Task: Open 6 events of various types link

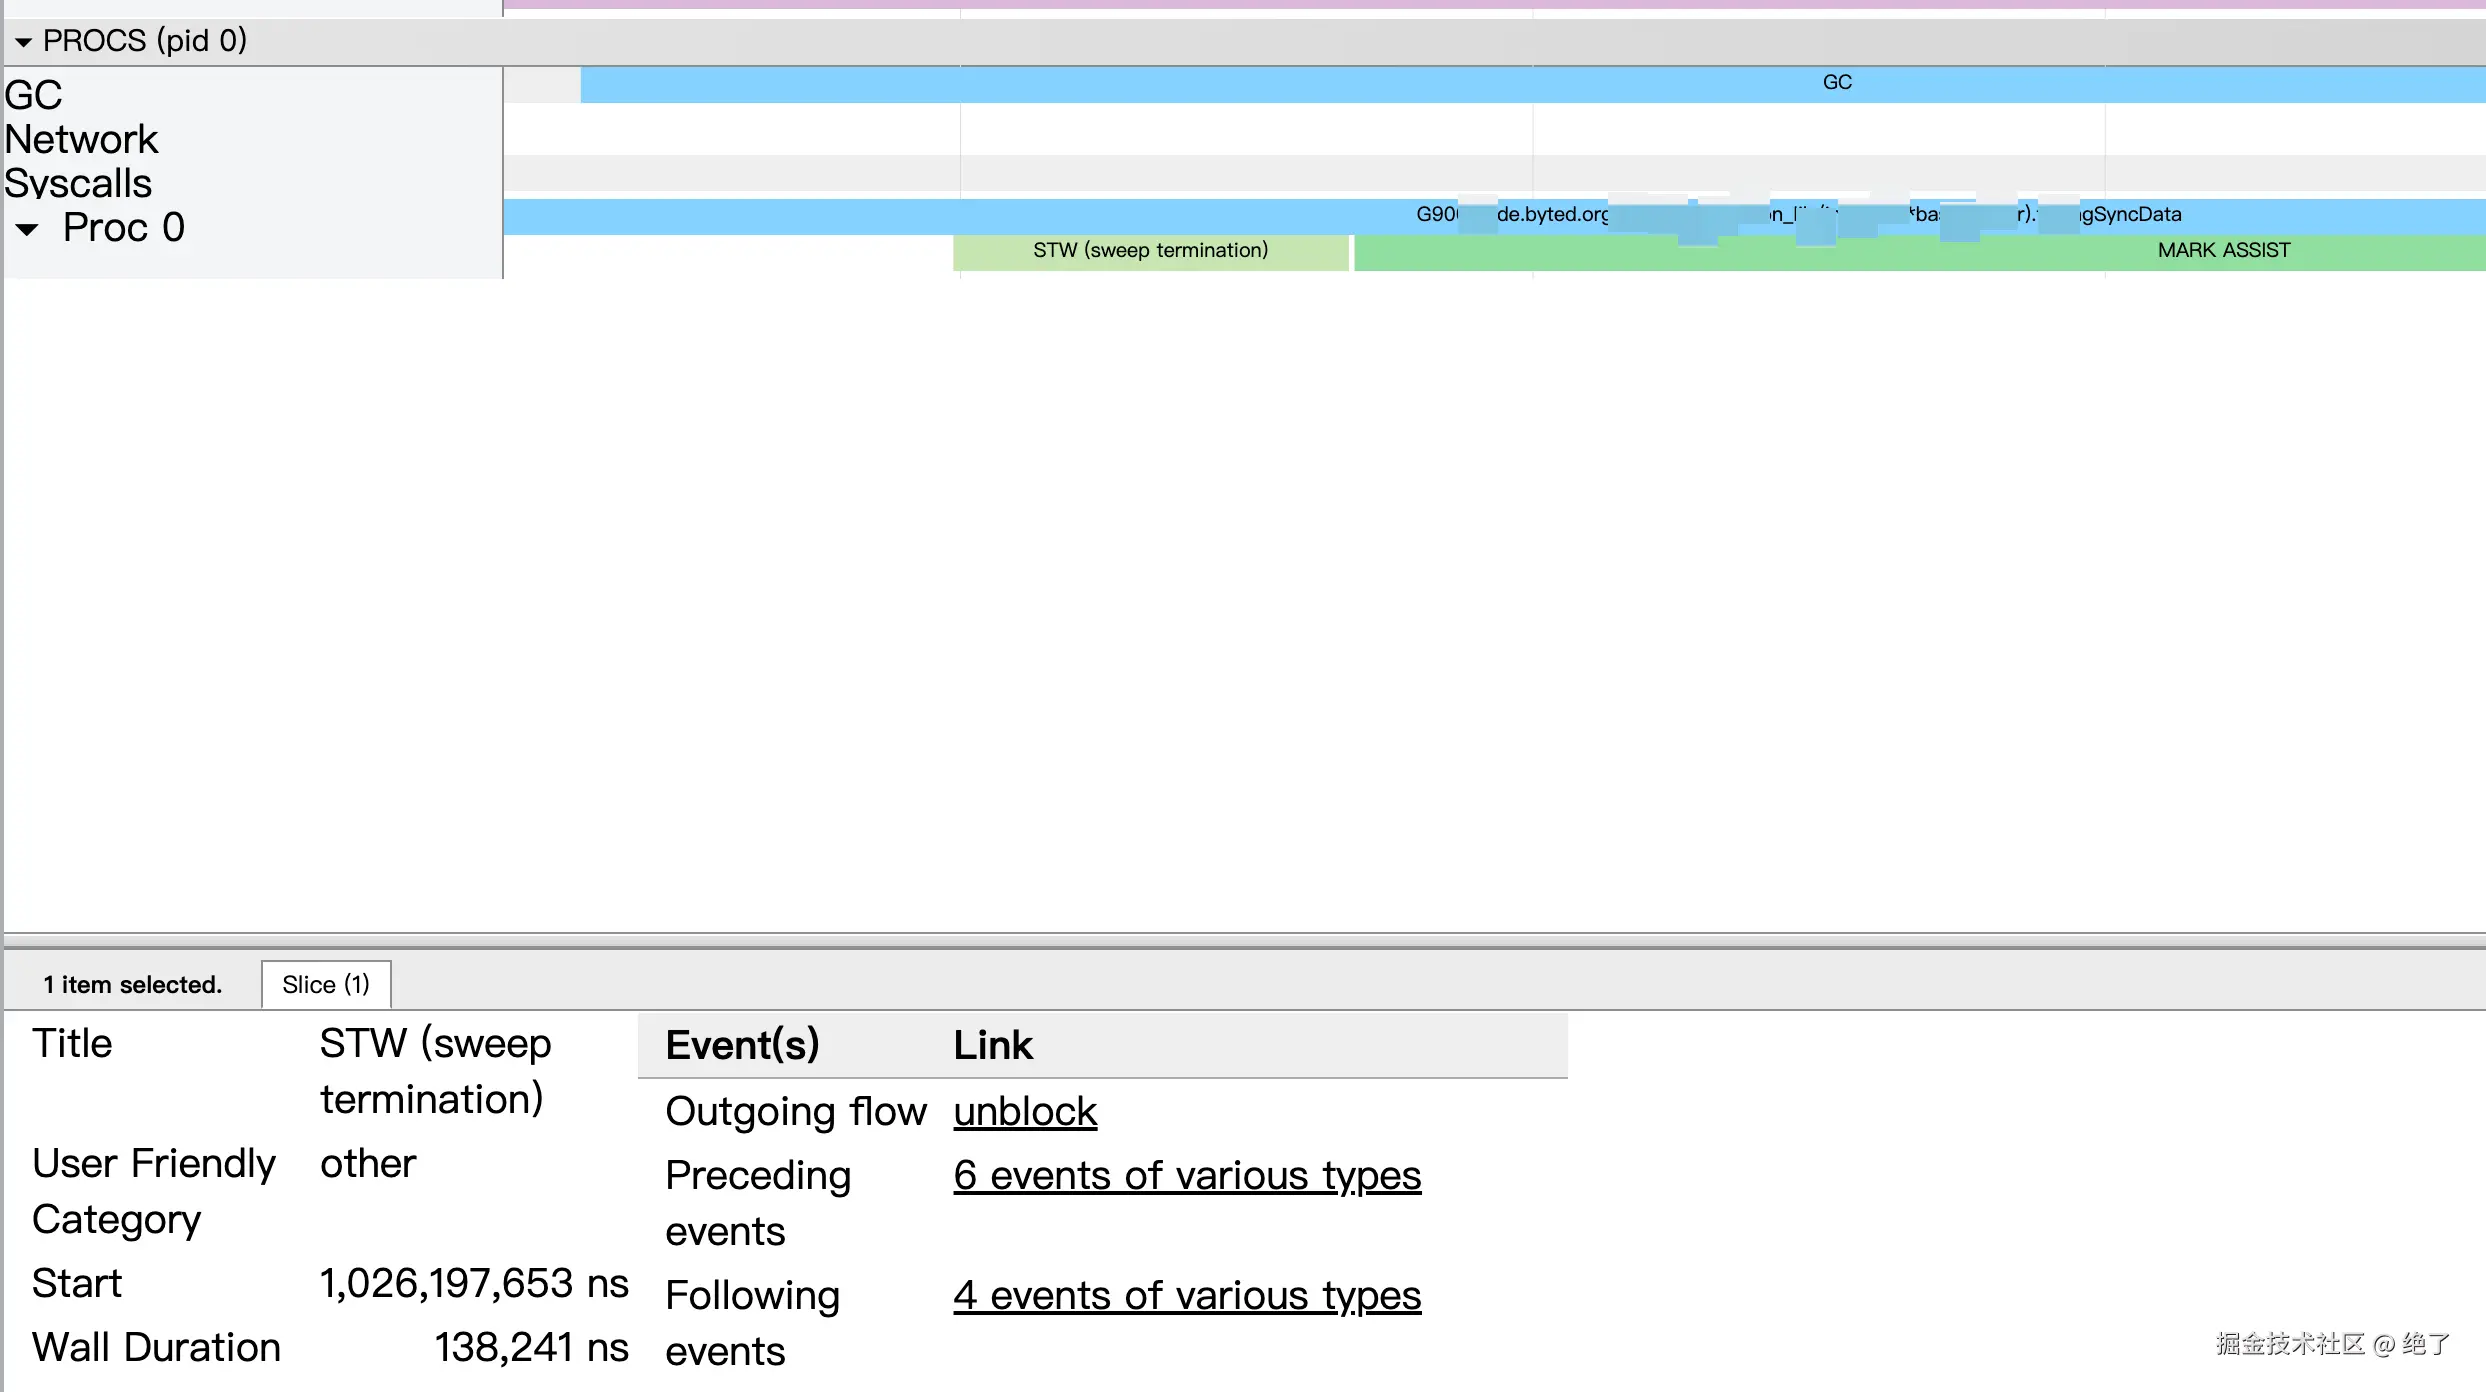Action: (1187, 1176)
